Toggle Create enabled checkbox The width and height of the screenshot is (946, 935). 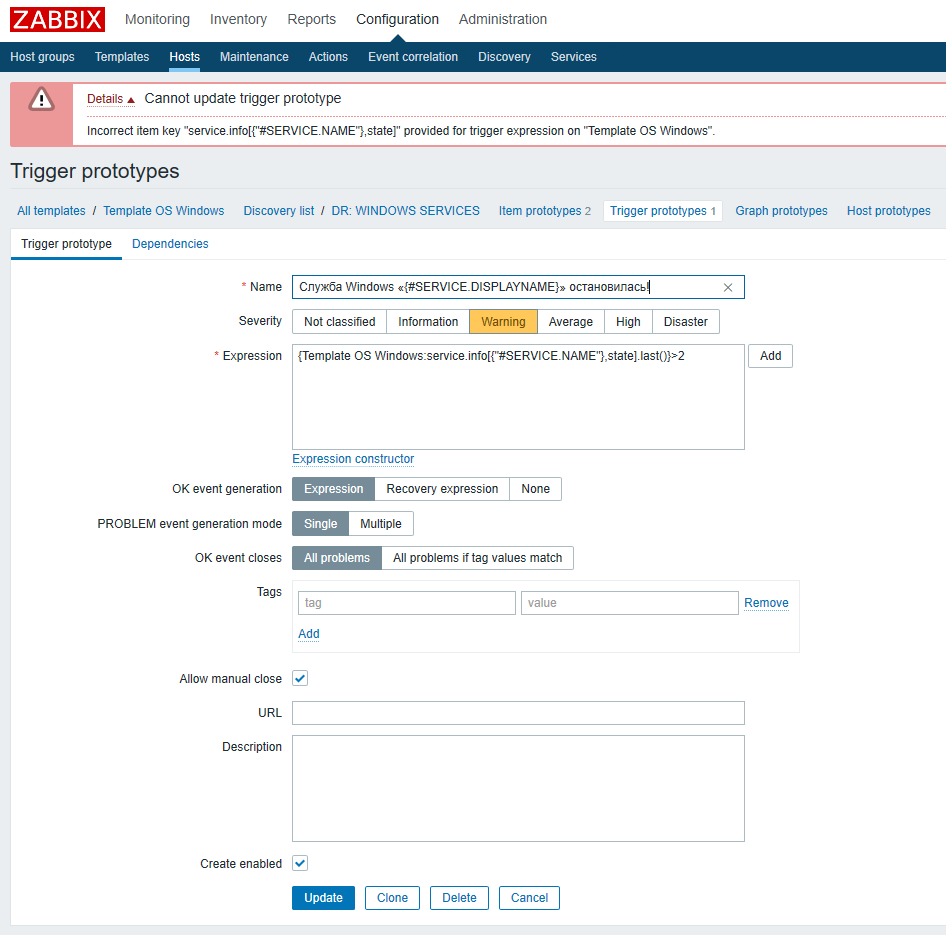pyautogui.click(x=300, y=863)
